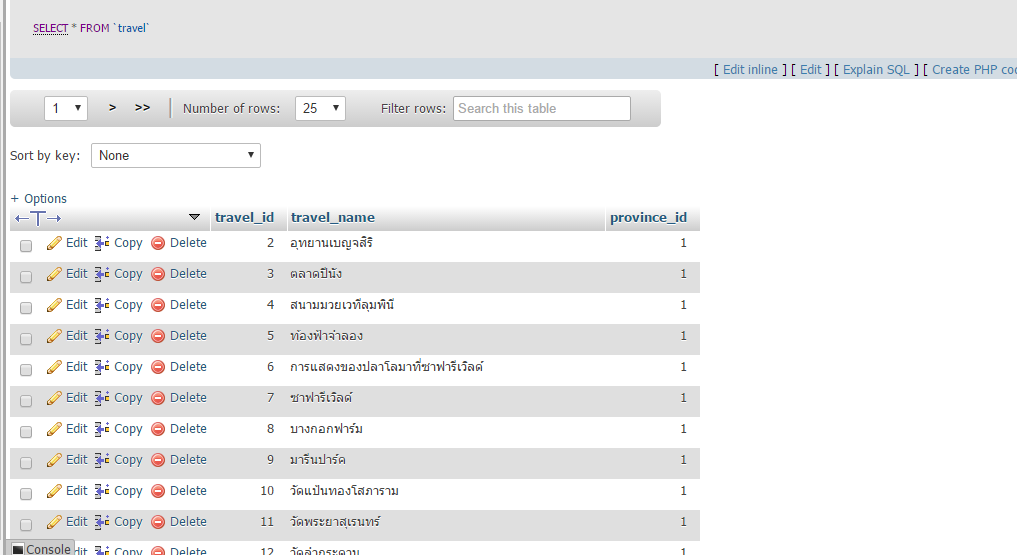Tick the checkbox for travel_id 6
Image resolution: width=1017 pixels, height=555 pixels.
tap(26, 370)
